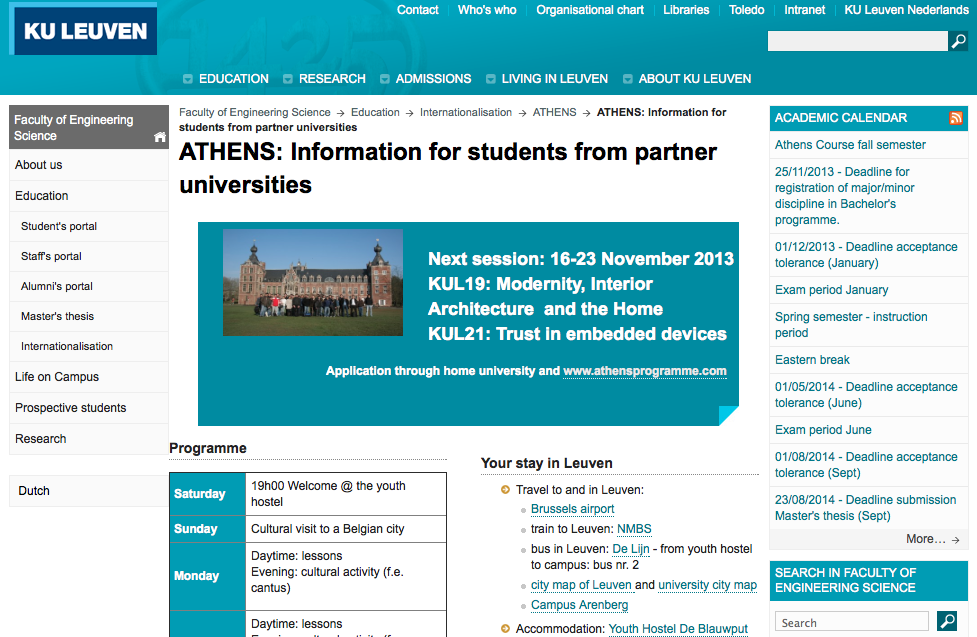The image size is (977, 637).
Task: Click 'Cultural visit to a Belgian city' cell
Action: coord(346,529)
